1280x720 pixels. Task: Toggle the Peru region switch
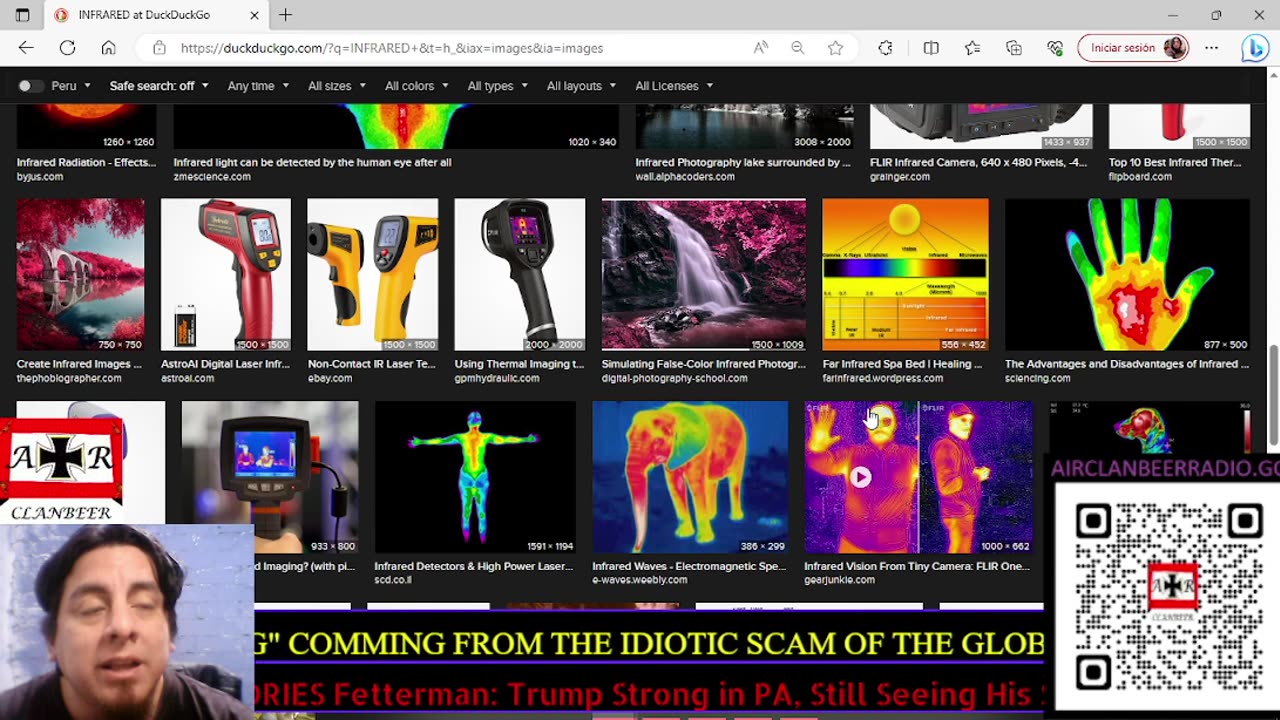pos(31,86)
